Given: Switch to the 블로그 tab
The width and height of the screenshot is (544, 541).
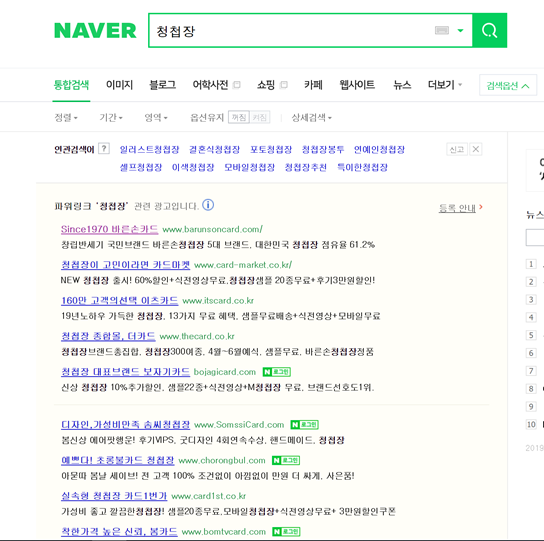Looking at the screenshot, I should tap(162, 85).
